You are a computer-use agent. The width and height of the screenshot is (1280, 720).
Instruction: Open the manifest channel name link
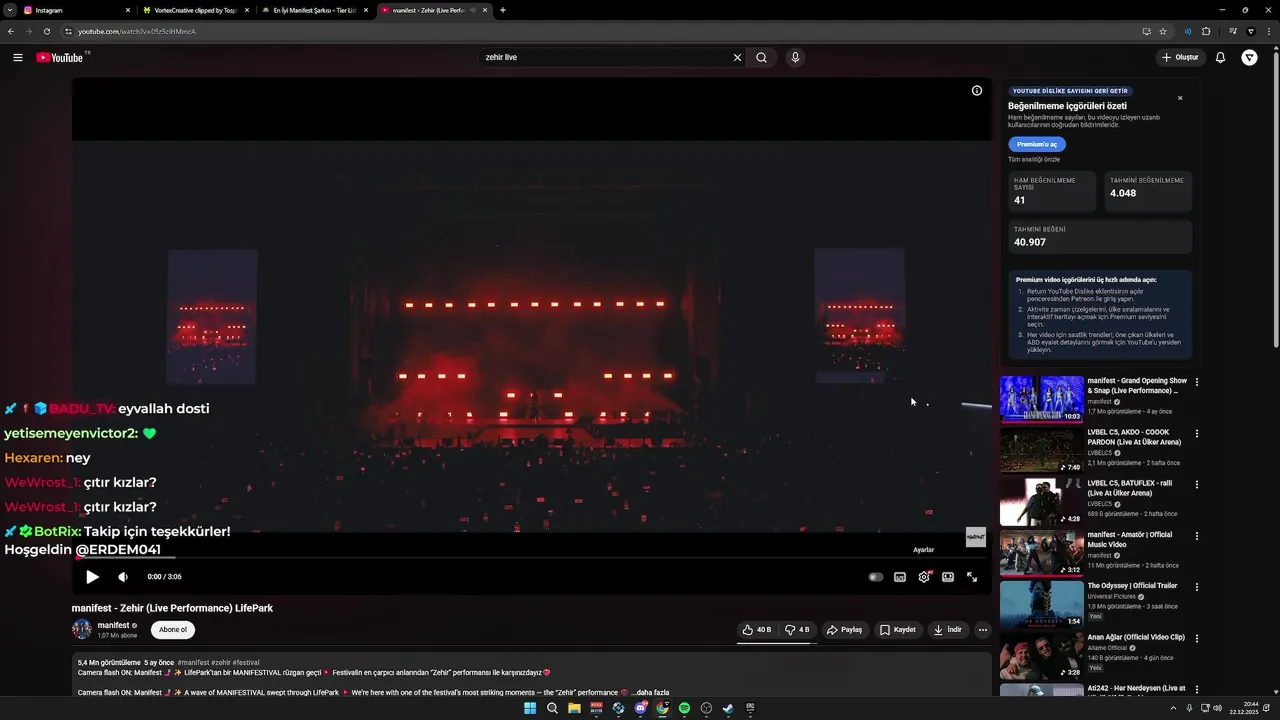[x=113, y=625]
